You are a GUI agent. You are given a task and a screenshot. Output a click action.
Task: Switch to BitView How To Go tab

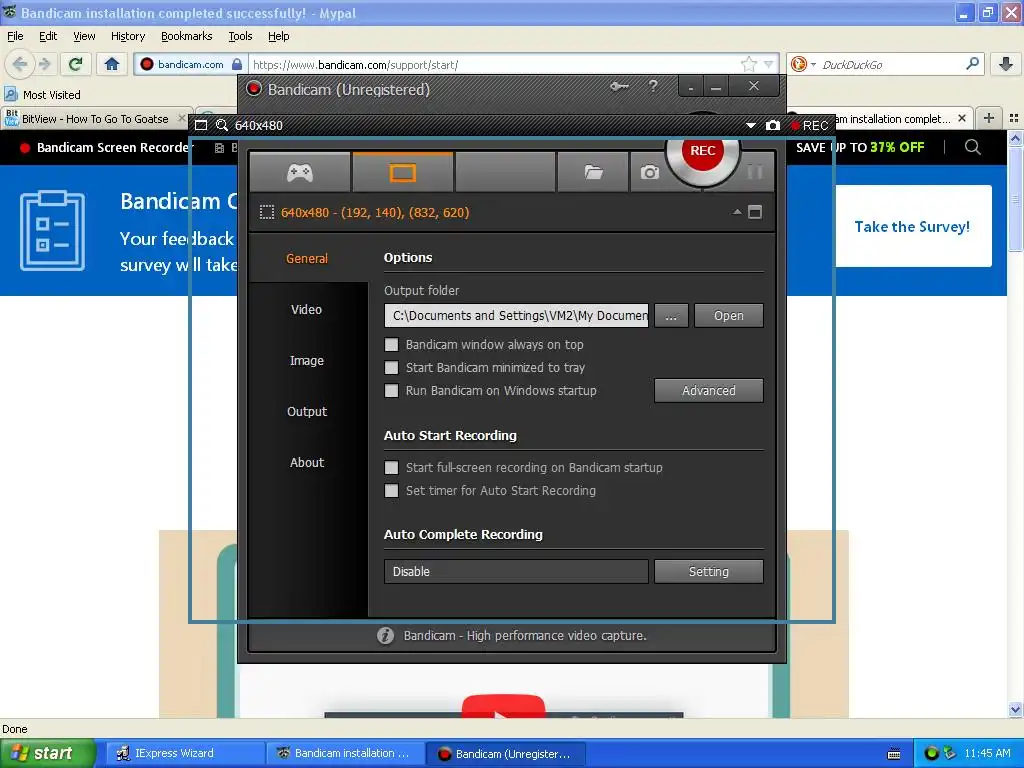click(x=95, y=119)
